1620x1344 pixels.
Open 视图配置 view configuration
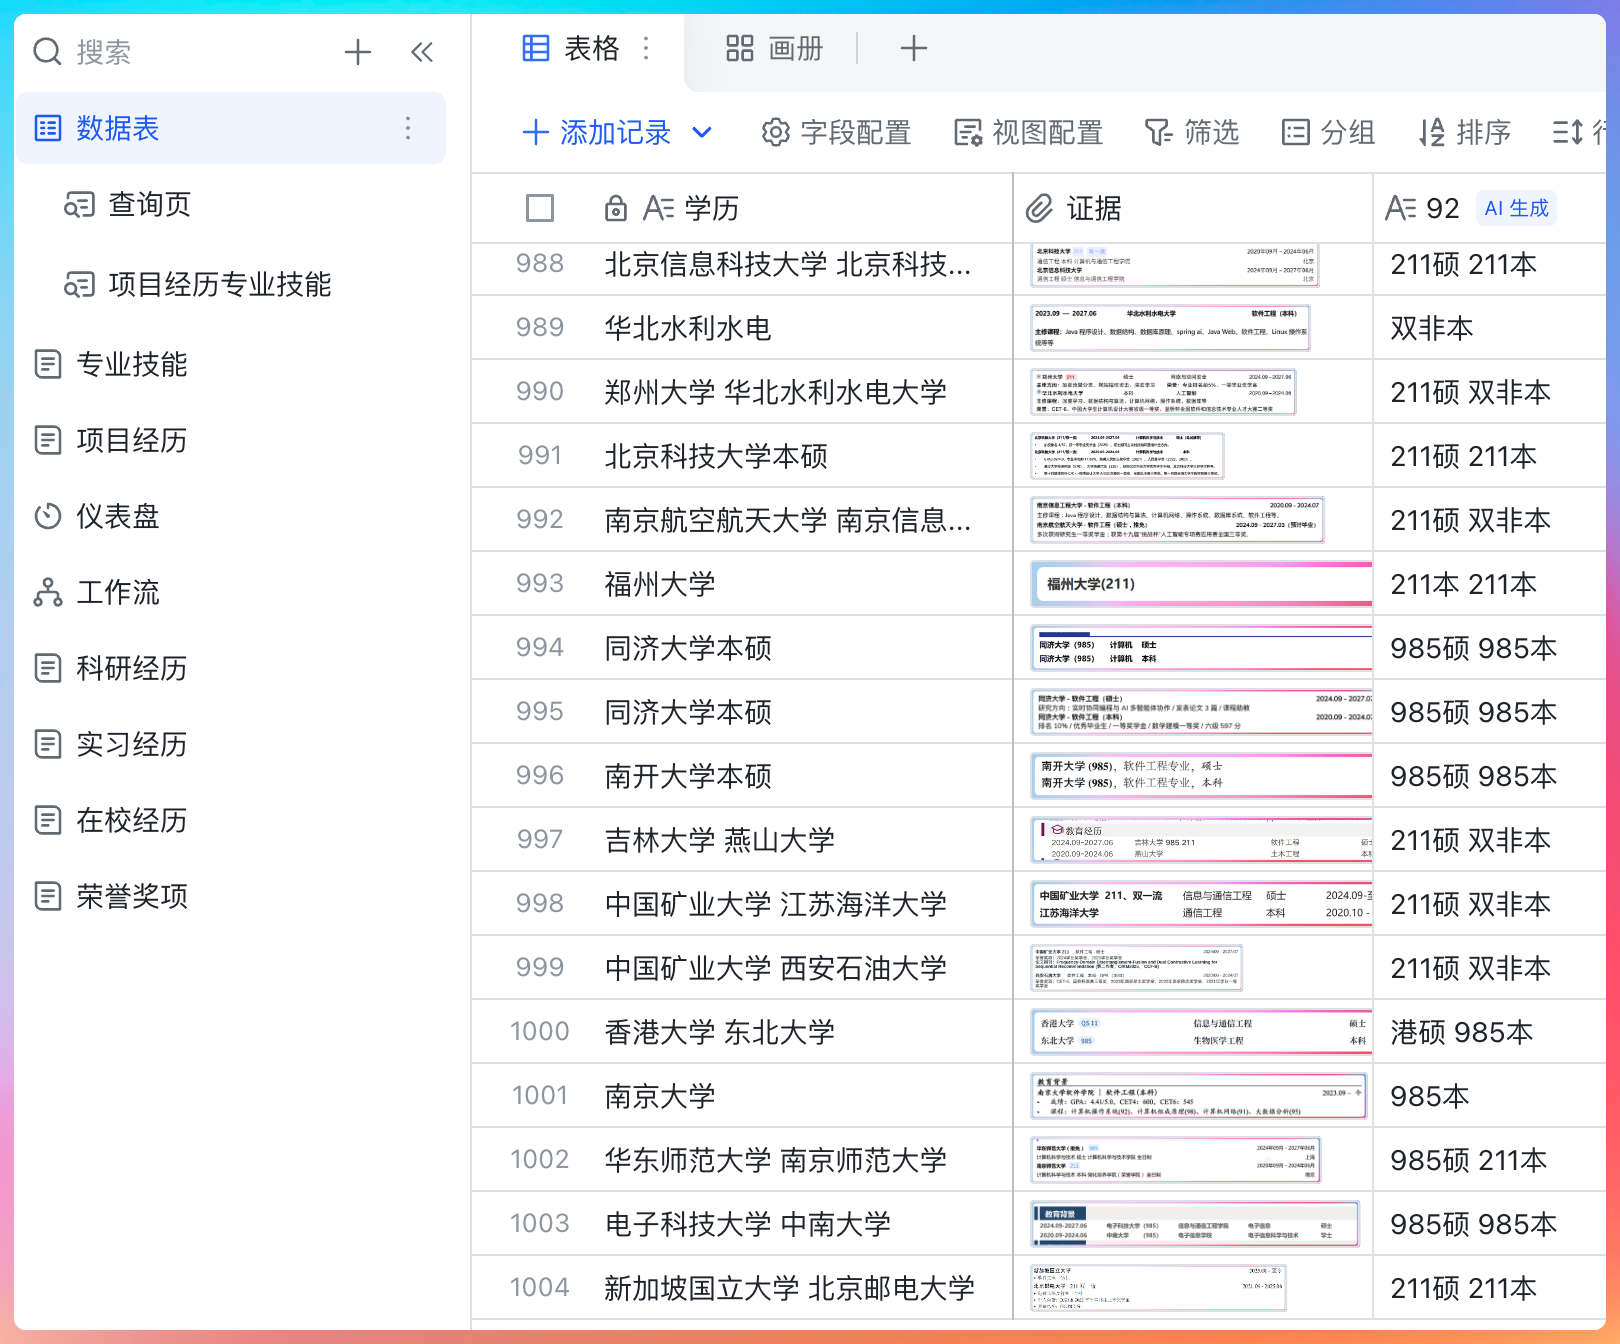1028,132
